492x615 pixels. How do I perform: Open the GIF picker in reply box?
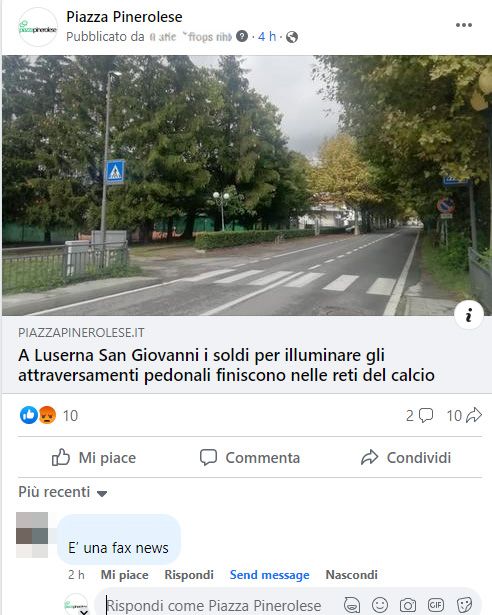(436, 604)
